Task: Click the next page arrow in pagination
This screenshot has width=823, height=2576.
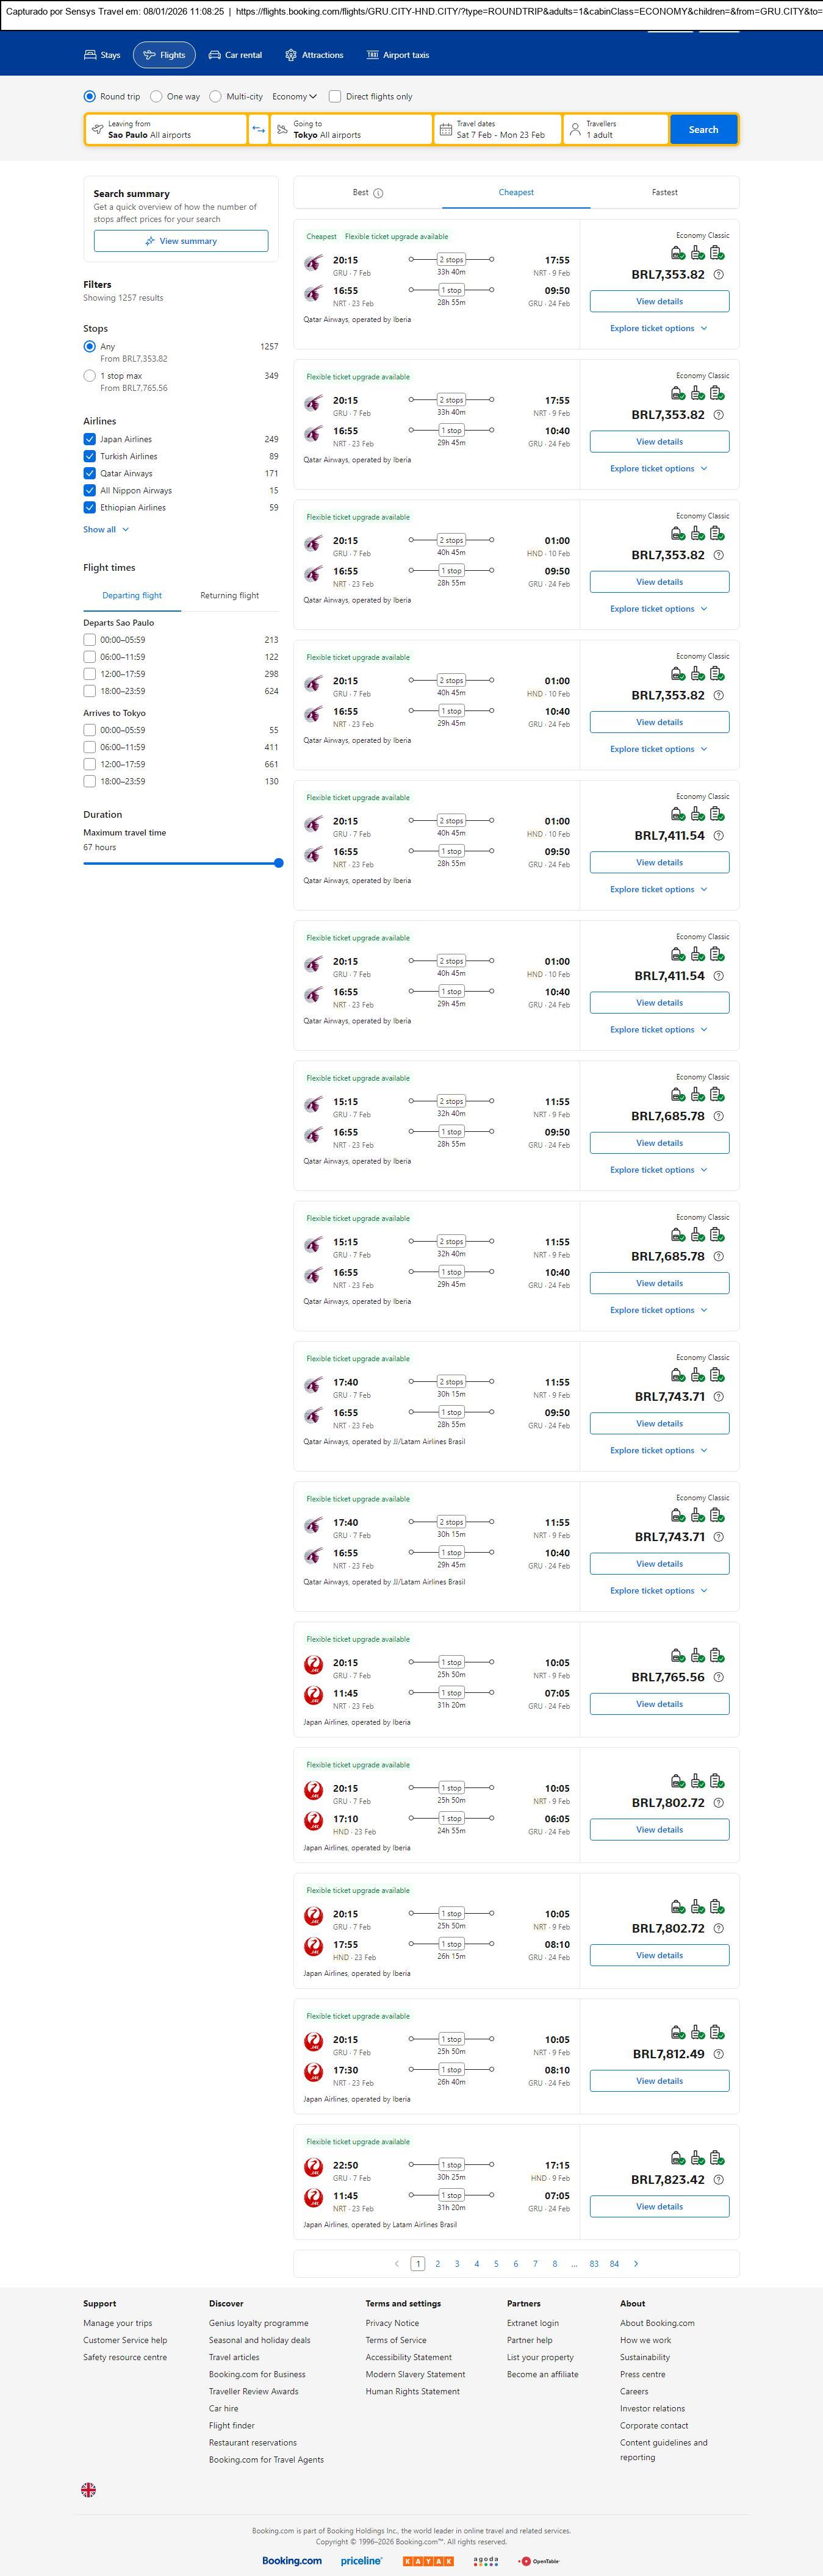Action: pos(636,2263)
